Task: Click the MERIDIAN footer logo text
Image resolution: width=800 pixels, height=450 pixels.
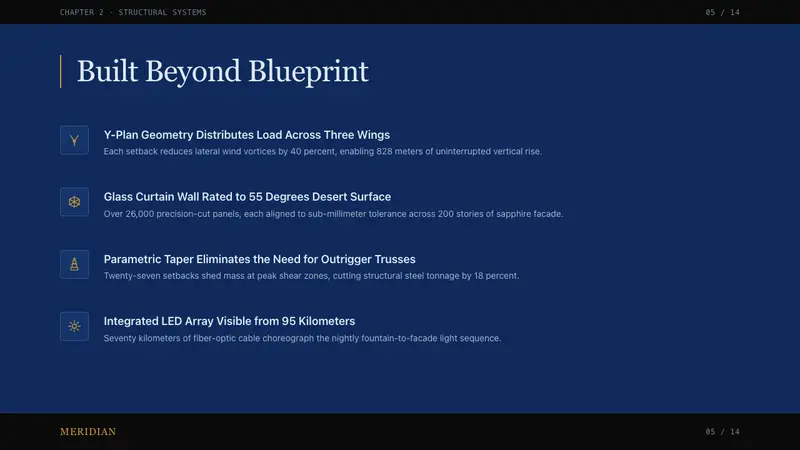Action: (88, 432)
